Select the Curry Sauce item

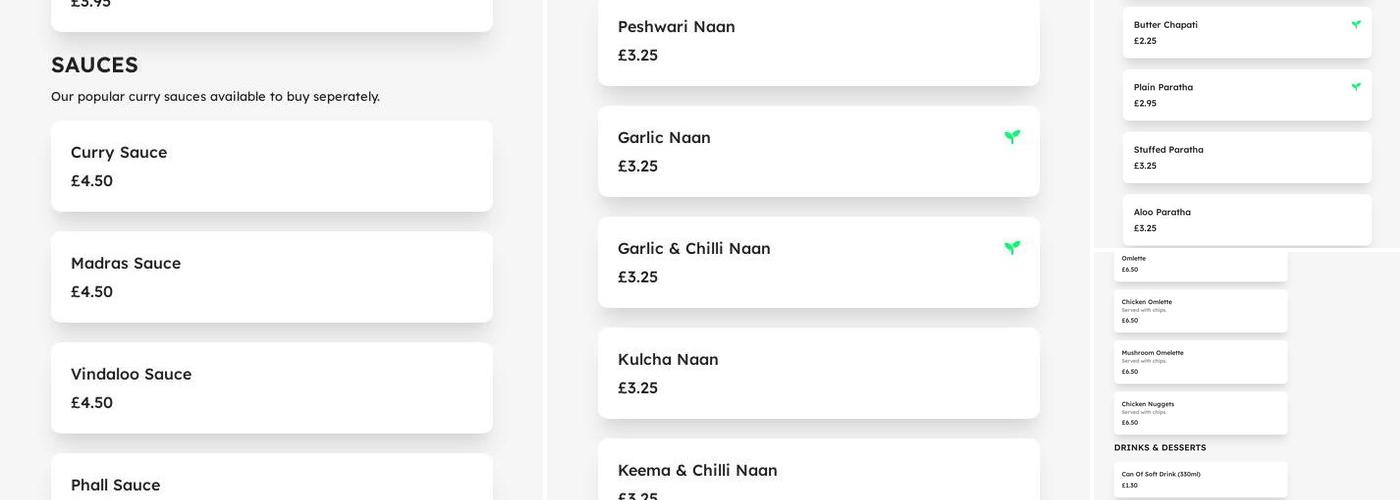[271, 166]
